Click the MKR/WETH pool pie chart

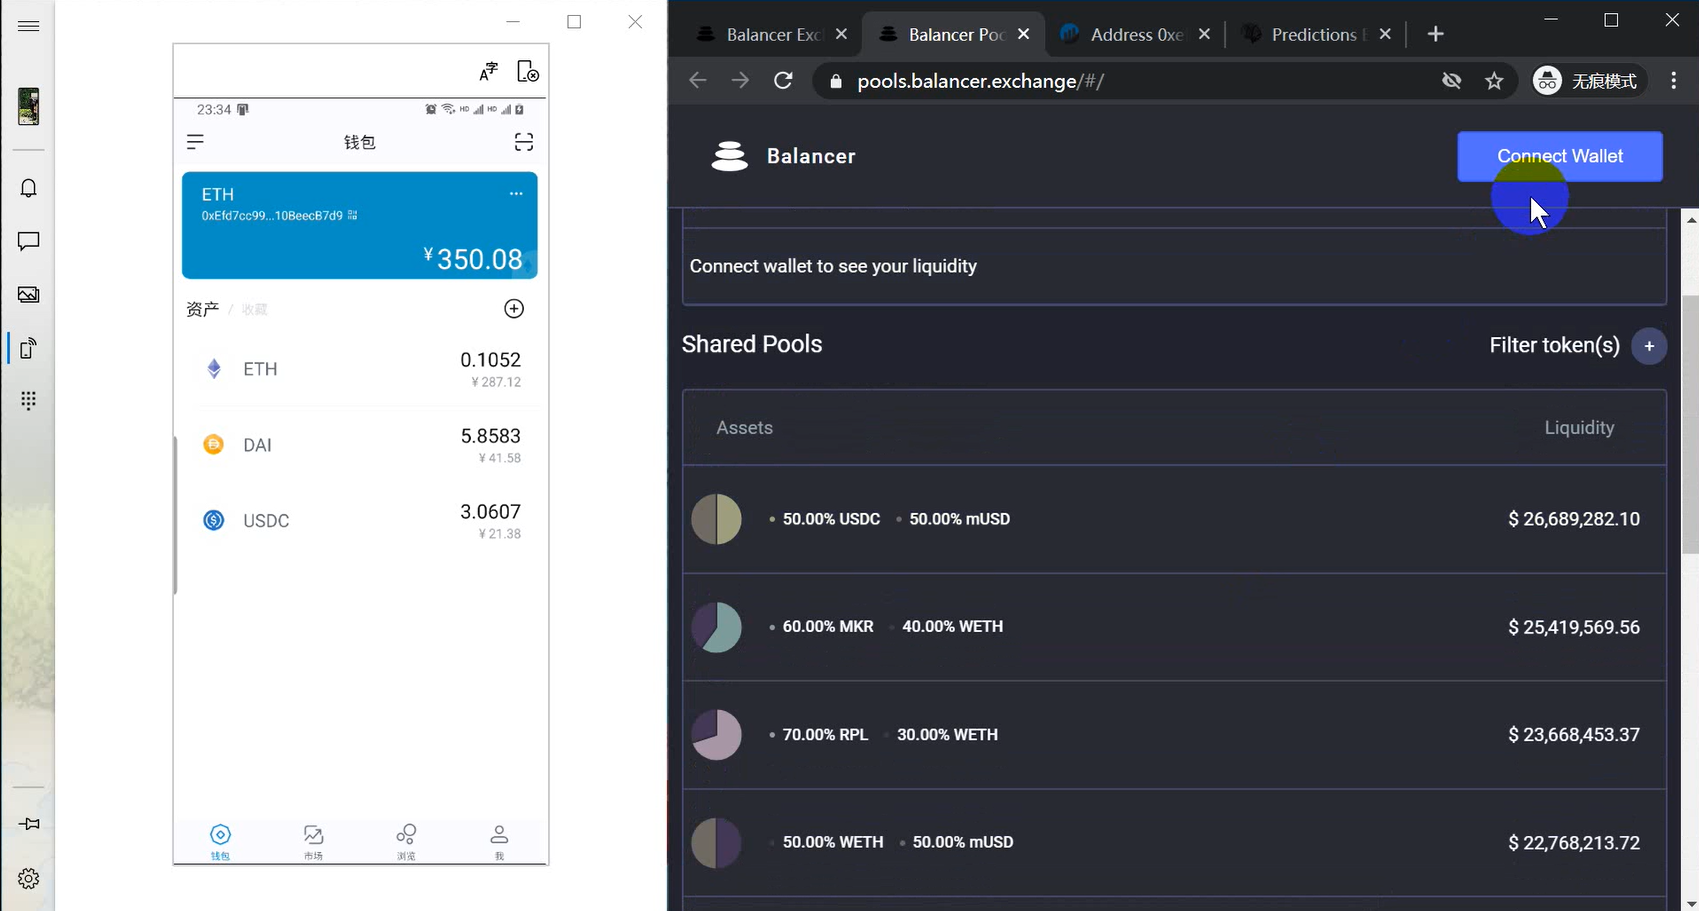point(716,627)
